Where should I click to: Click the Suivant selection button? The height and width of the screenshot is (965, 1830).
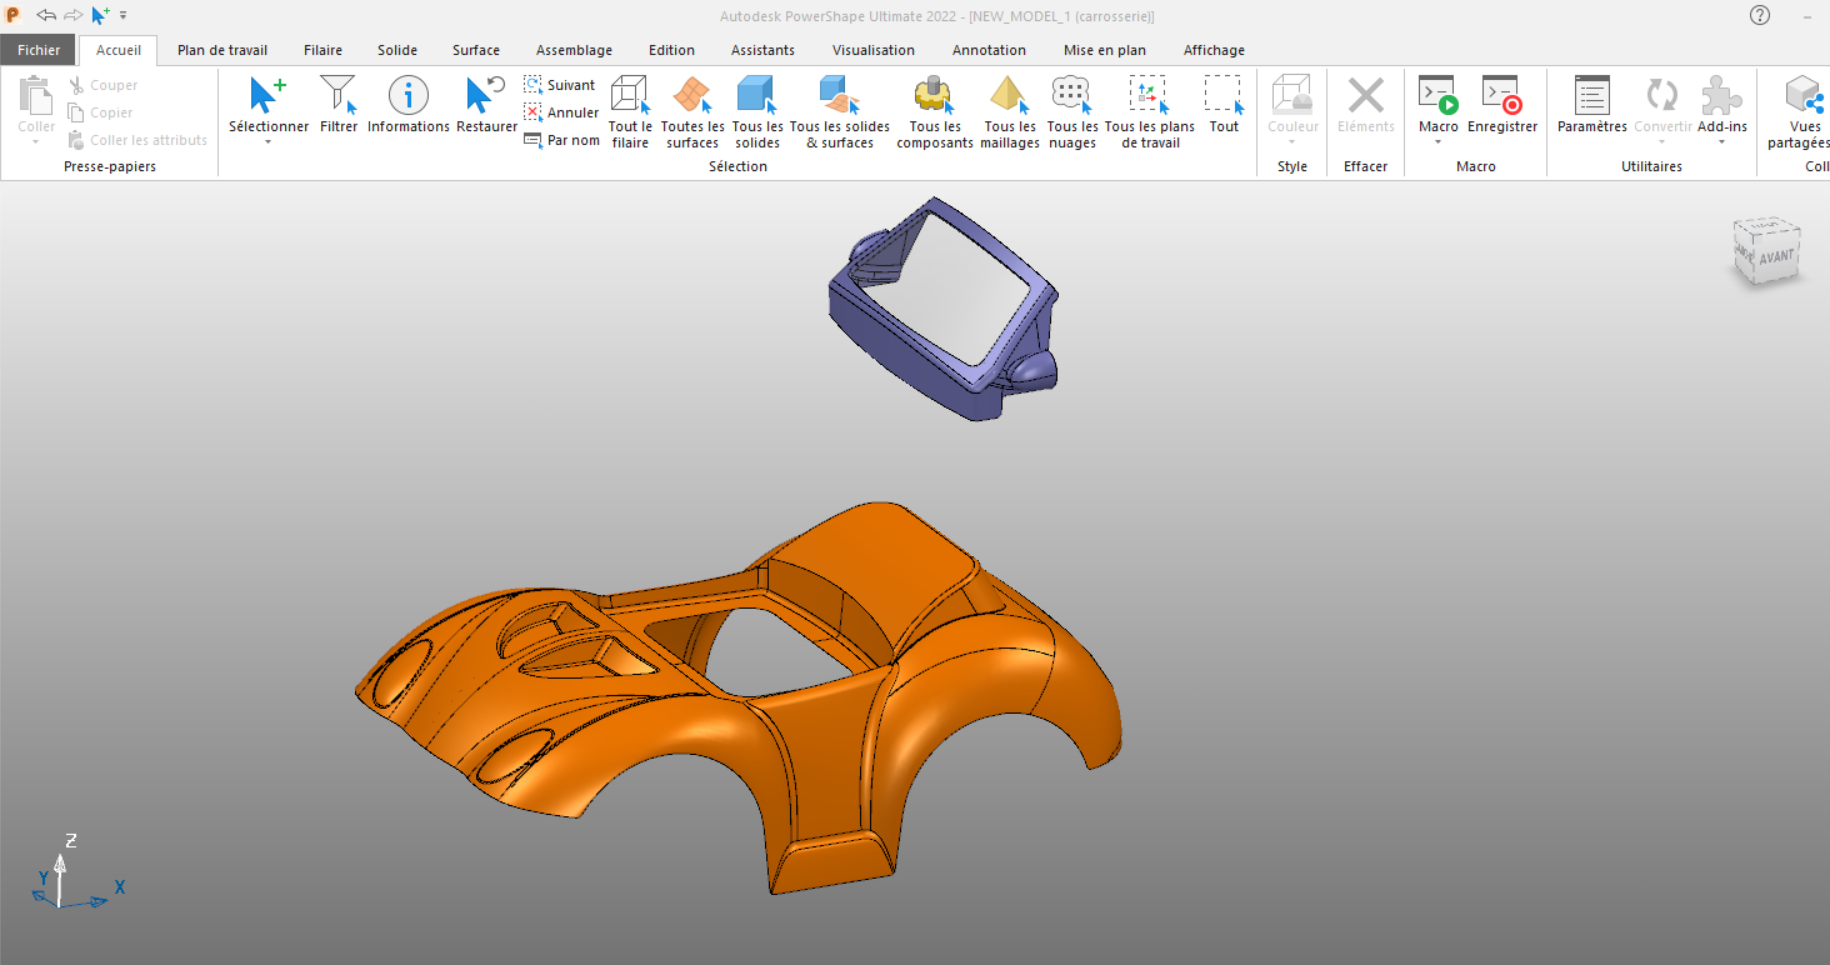point(560,85)
